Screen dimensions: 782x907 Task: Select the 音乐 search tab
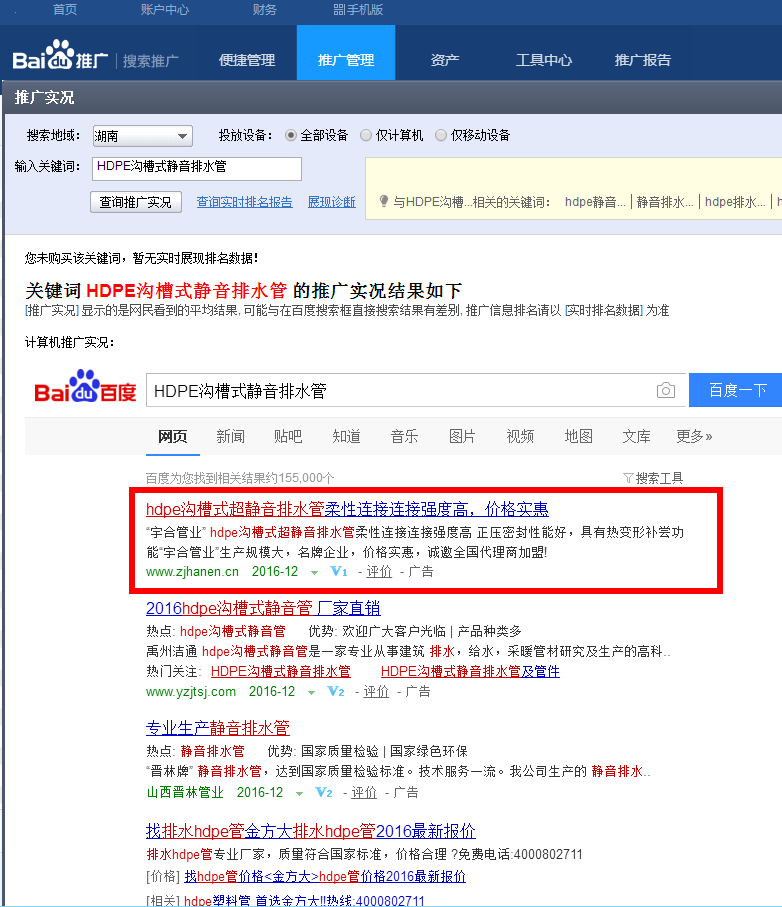click(x=404, y=436)
